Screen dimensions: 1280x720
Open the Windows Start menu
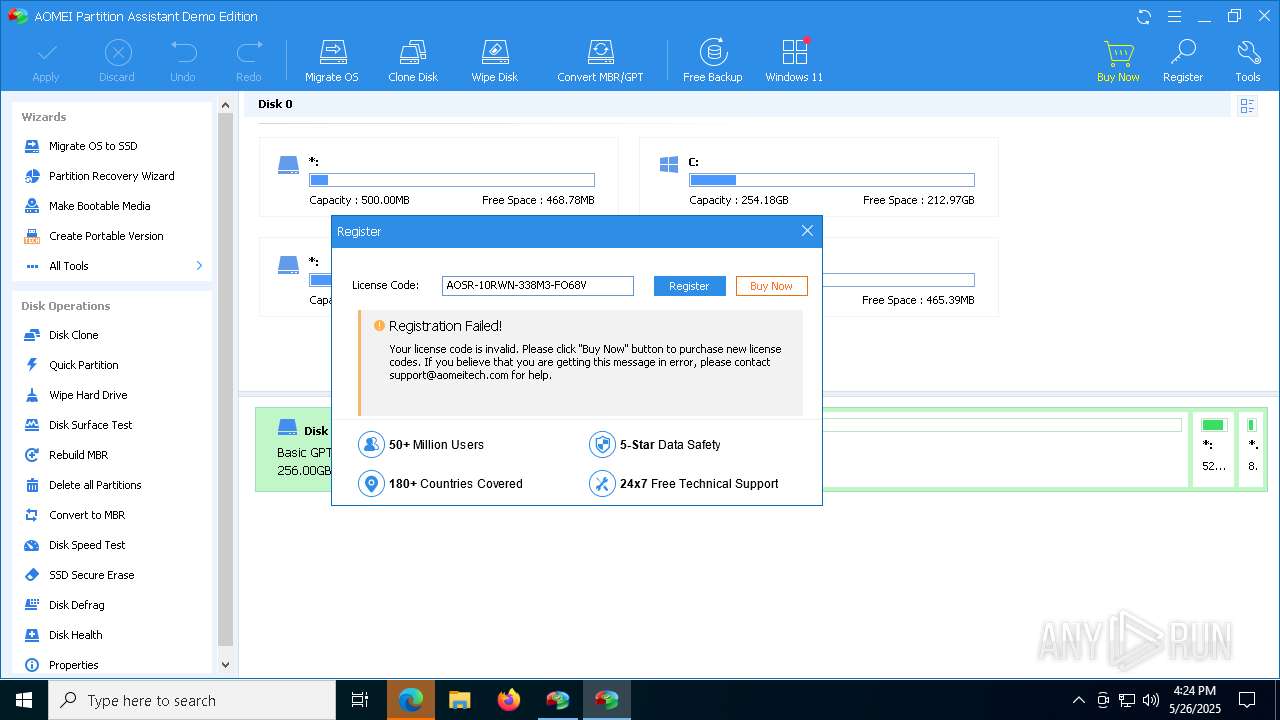pyautogui.click(x=24, y=700)
